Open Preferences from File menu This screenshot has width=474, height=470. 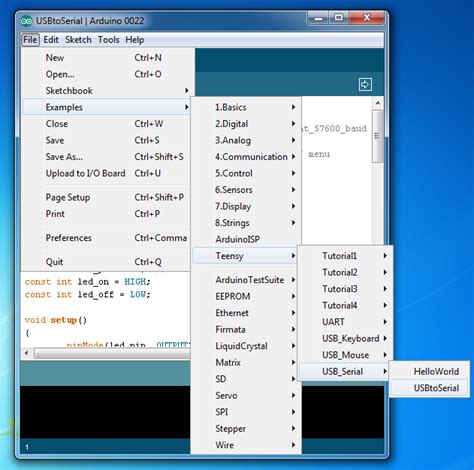tap(106, 238)
